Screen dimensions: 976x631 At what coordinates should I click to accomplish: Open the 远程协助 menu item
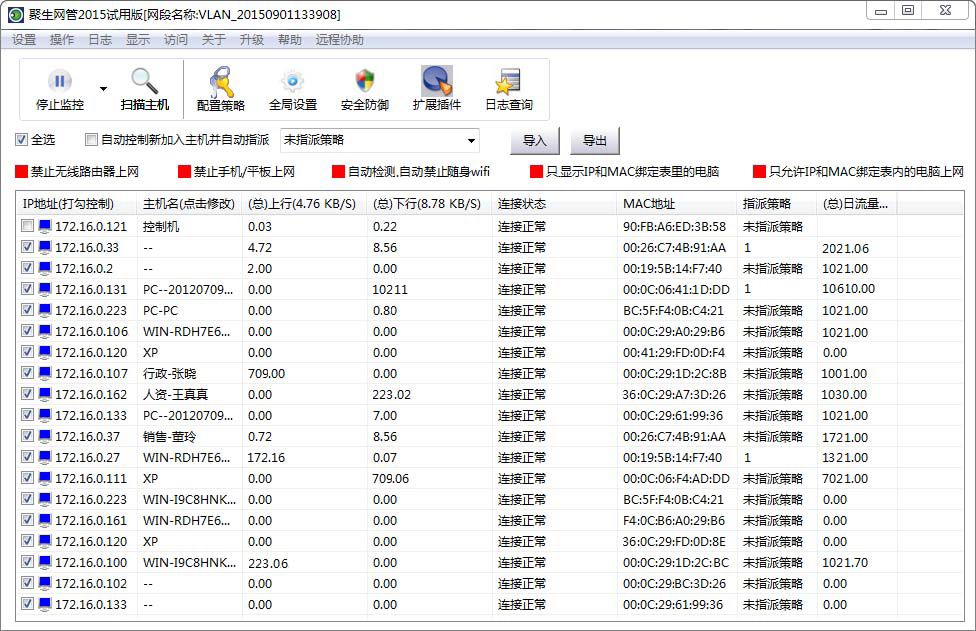click(340, 40)
